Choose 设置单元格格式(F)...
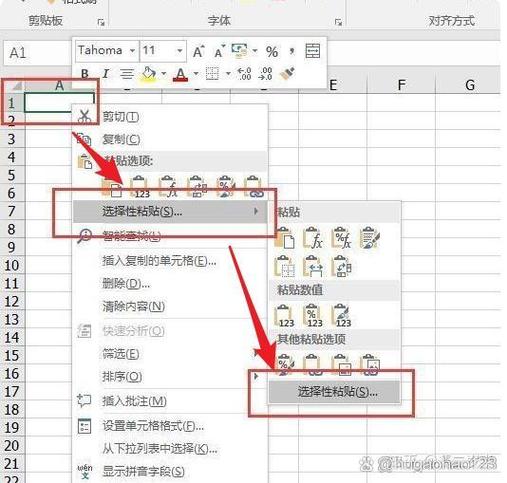Viewport: 507px width, 483px height. 170,426
